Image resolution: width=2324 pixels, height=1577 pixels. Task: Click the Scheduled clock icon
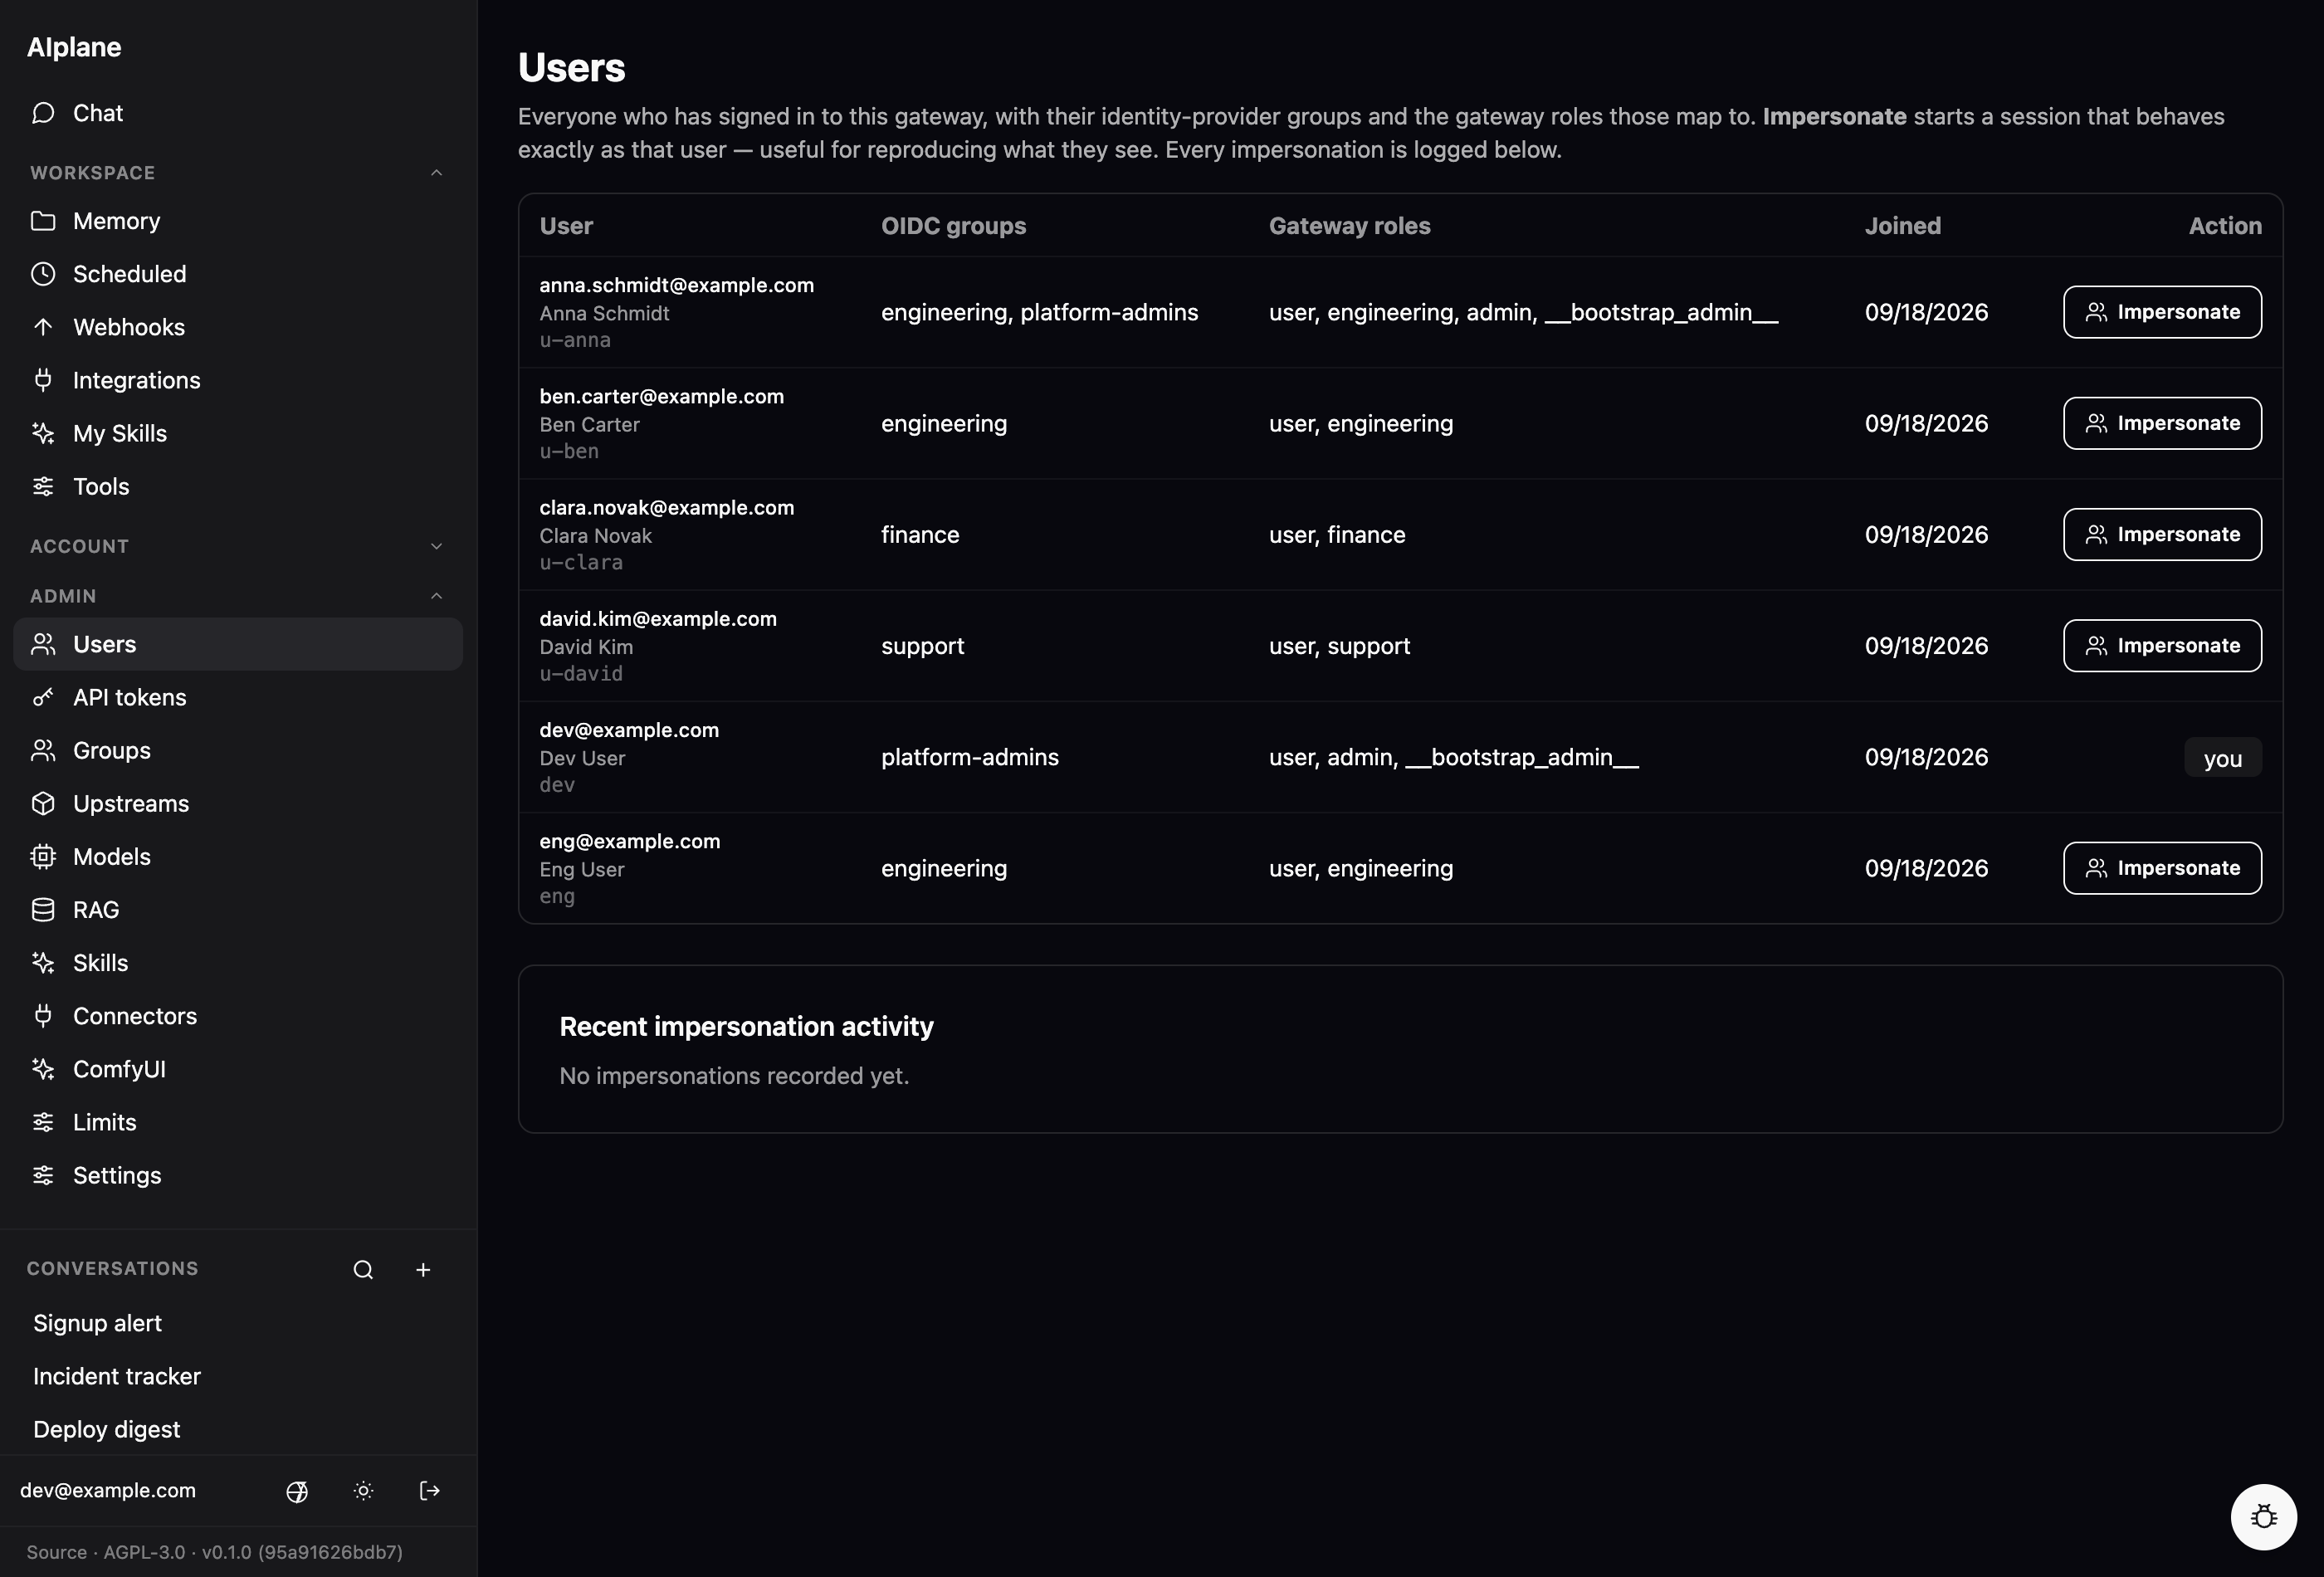click(43, 274)
